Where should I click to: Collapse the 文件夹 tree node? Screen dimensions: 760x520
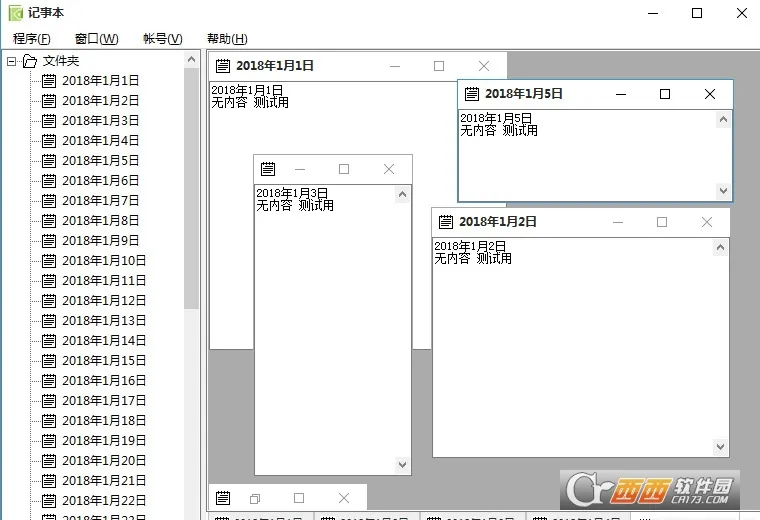point(12,61)
